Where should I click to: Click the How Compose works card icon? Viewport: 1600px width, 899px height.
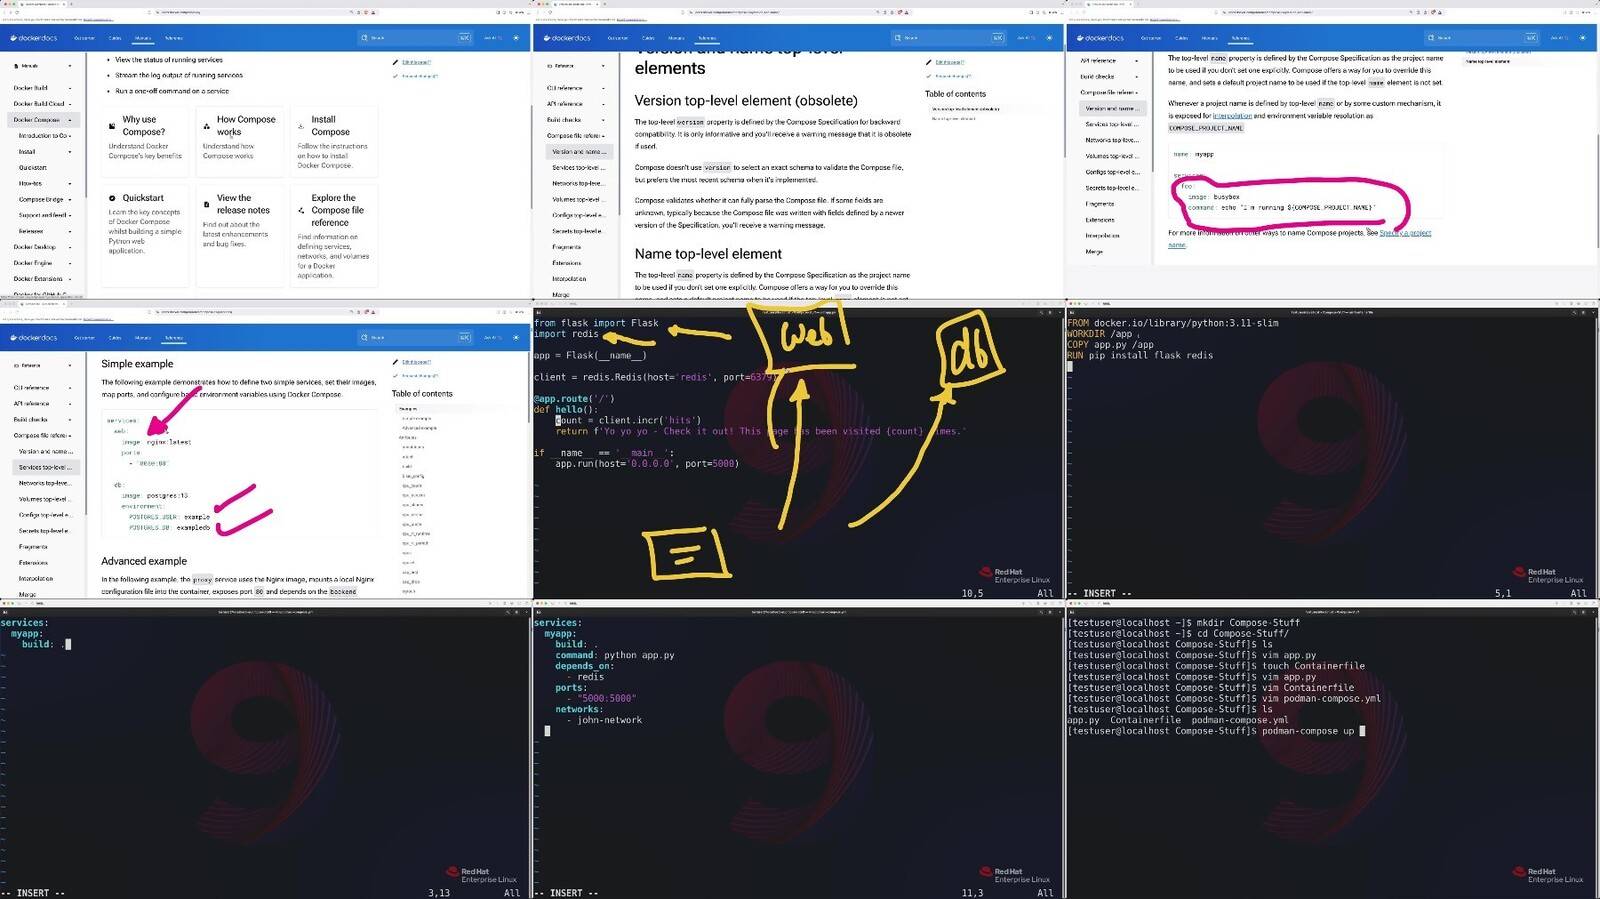click(207, 126)
